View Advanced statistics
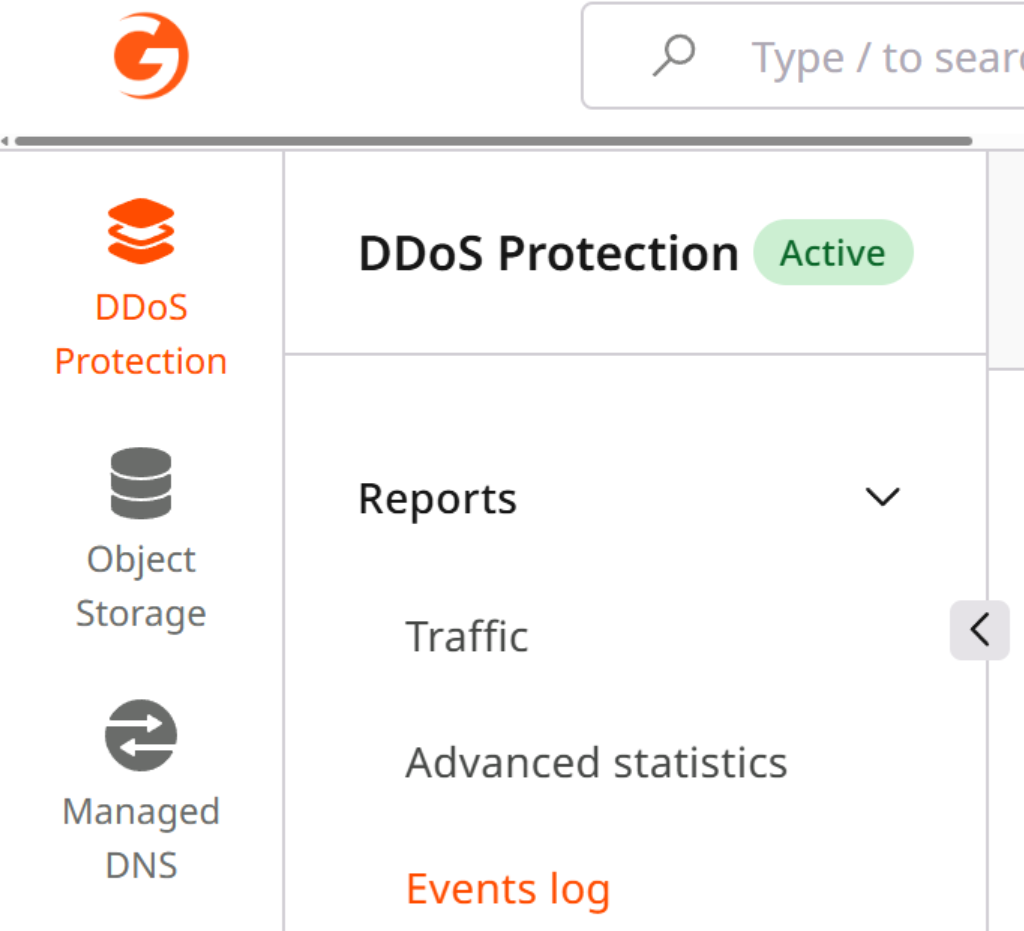Image resolution: width=1024 pixels, height=931 pixels. [x=596, y=762]
